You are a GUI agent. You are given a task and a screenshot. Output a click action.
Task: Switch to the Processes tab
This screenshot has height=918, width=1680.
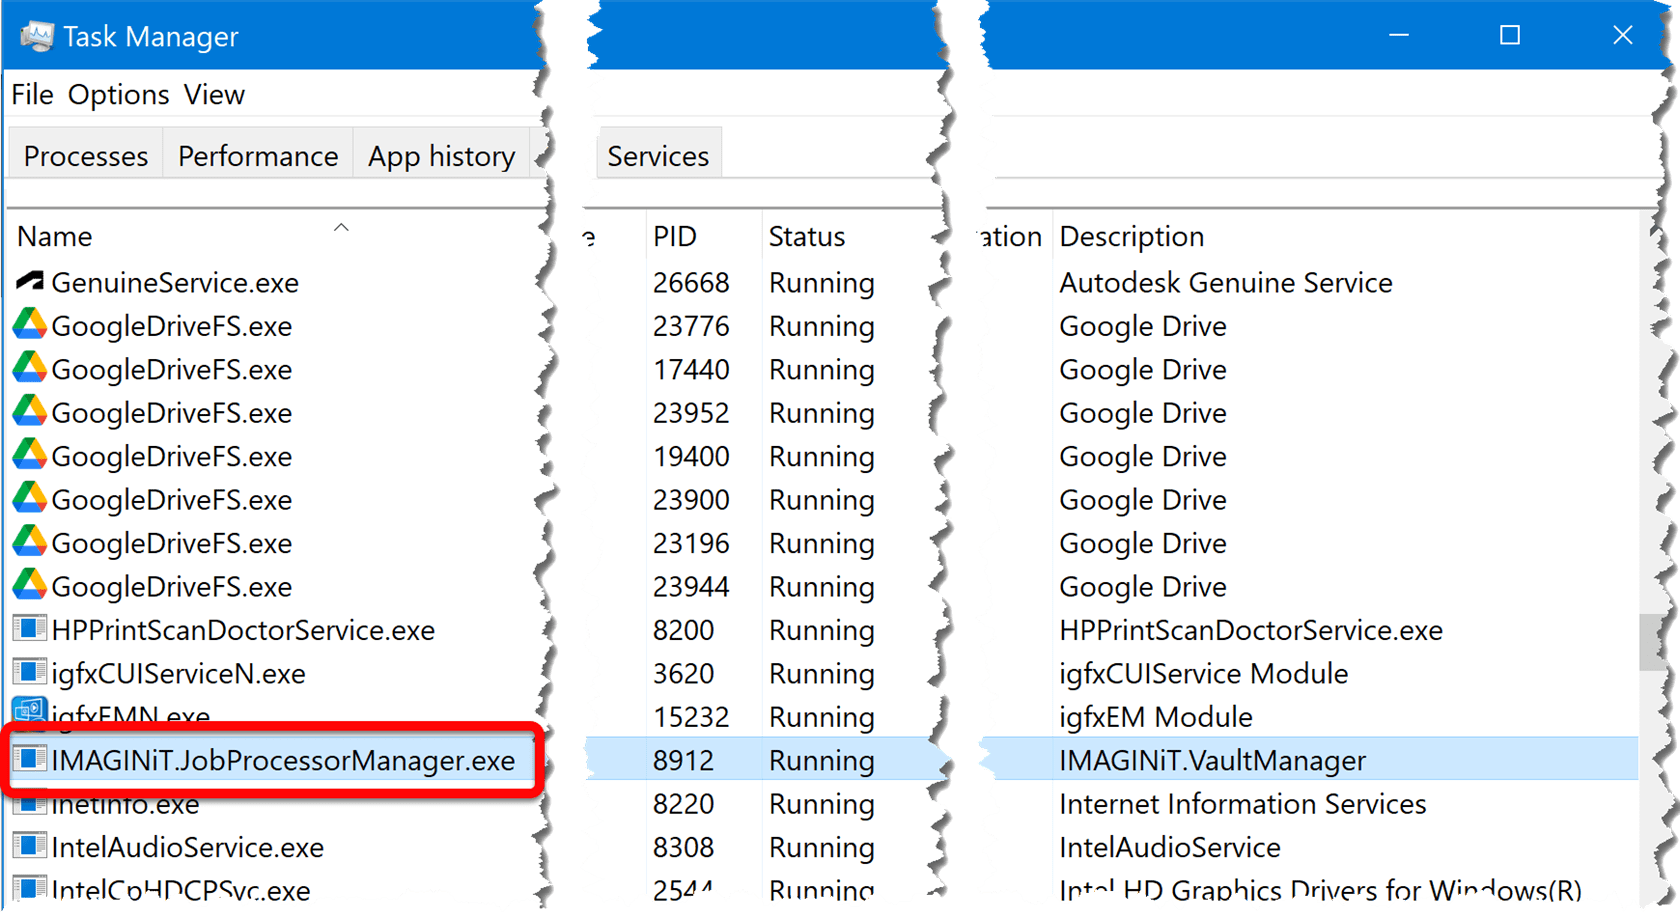(86, 155)
